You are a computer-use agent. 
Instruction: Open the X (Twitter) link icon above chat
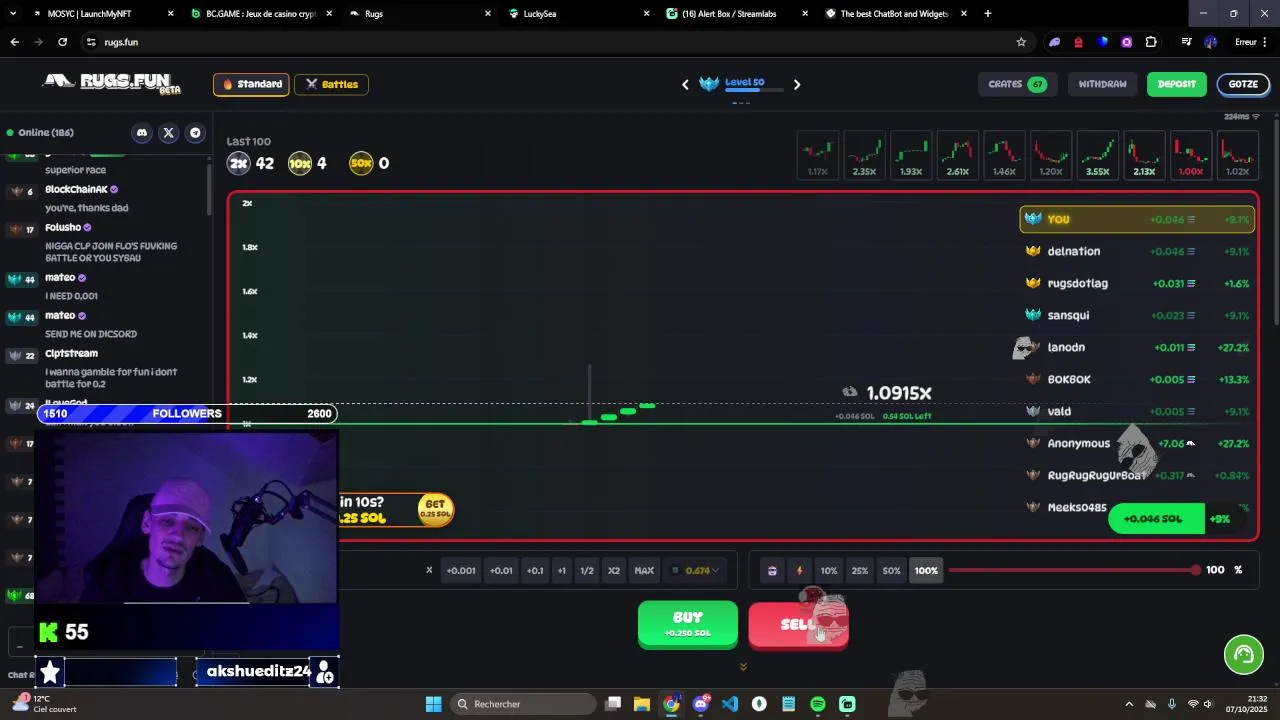click(168, 133)
